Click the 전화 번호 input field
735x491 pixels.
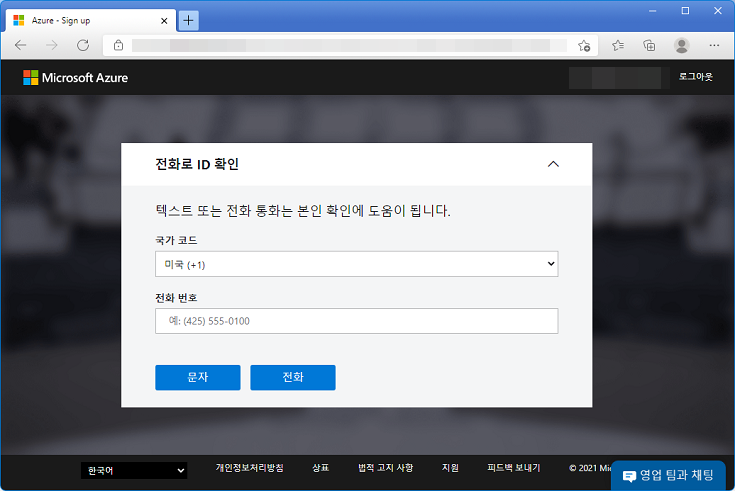pyautogui.click(x=356, y=321)
